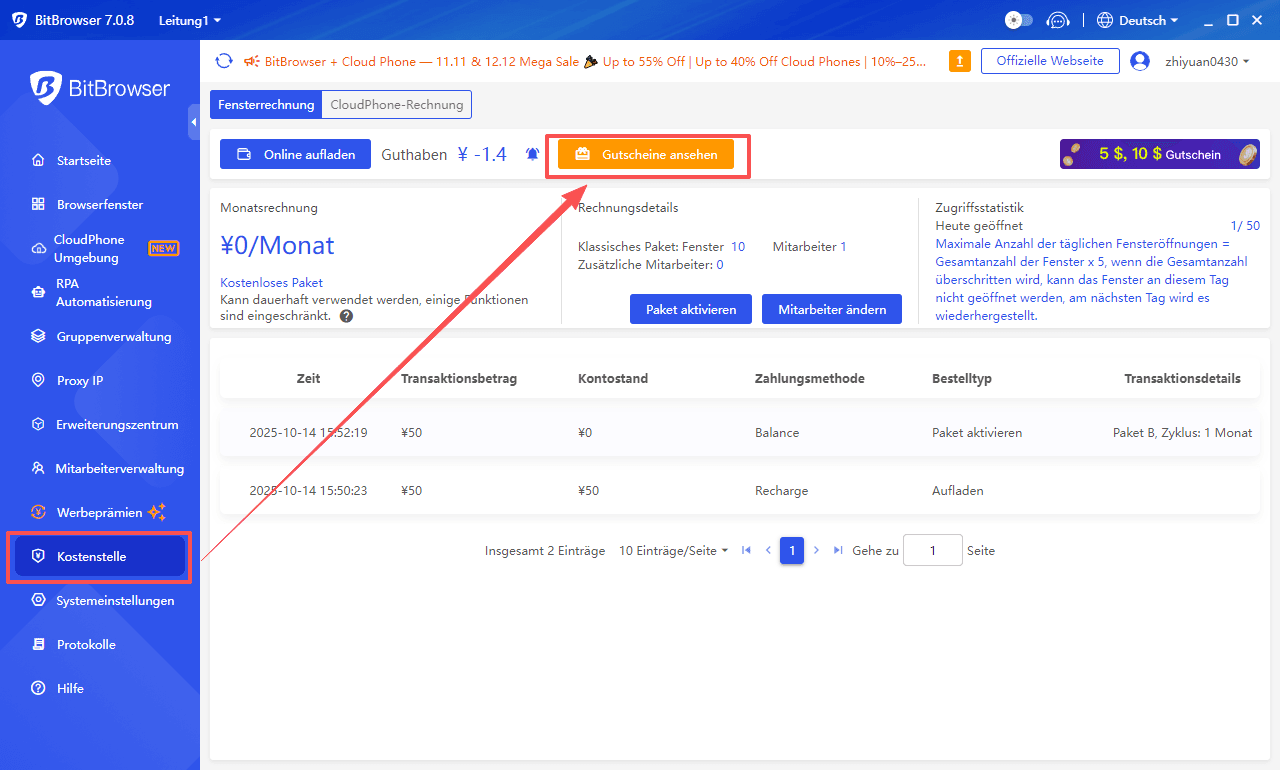Screen dimensions: 1280x770
Task: Select page 1 in pagination
Action: click(x=792, y=550)
